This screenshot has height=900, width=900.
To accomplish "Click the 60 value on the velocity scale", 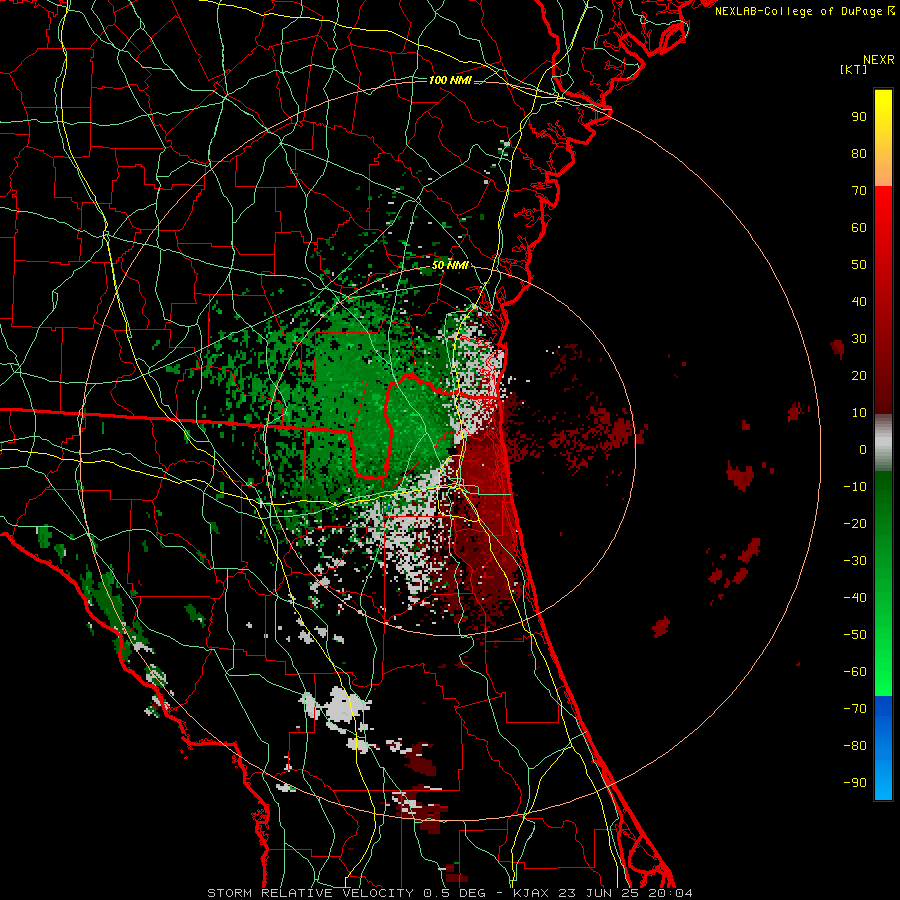I will 859,227.
